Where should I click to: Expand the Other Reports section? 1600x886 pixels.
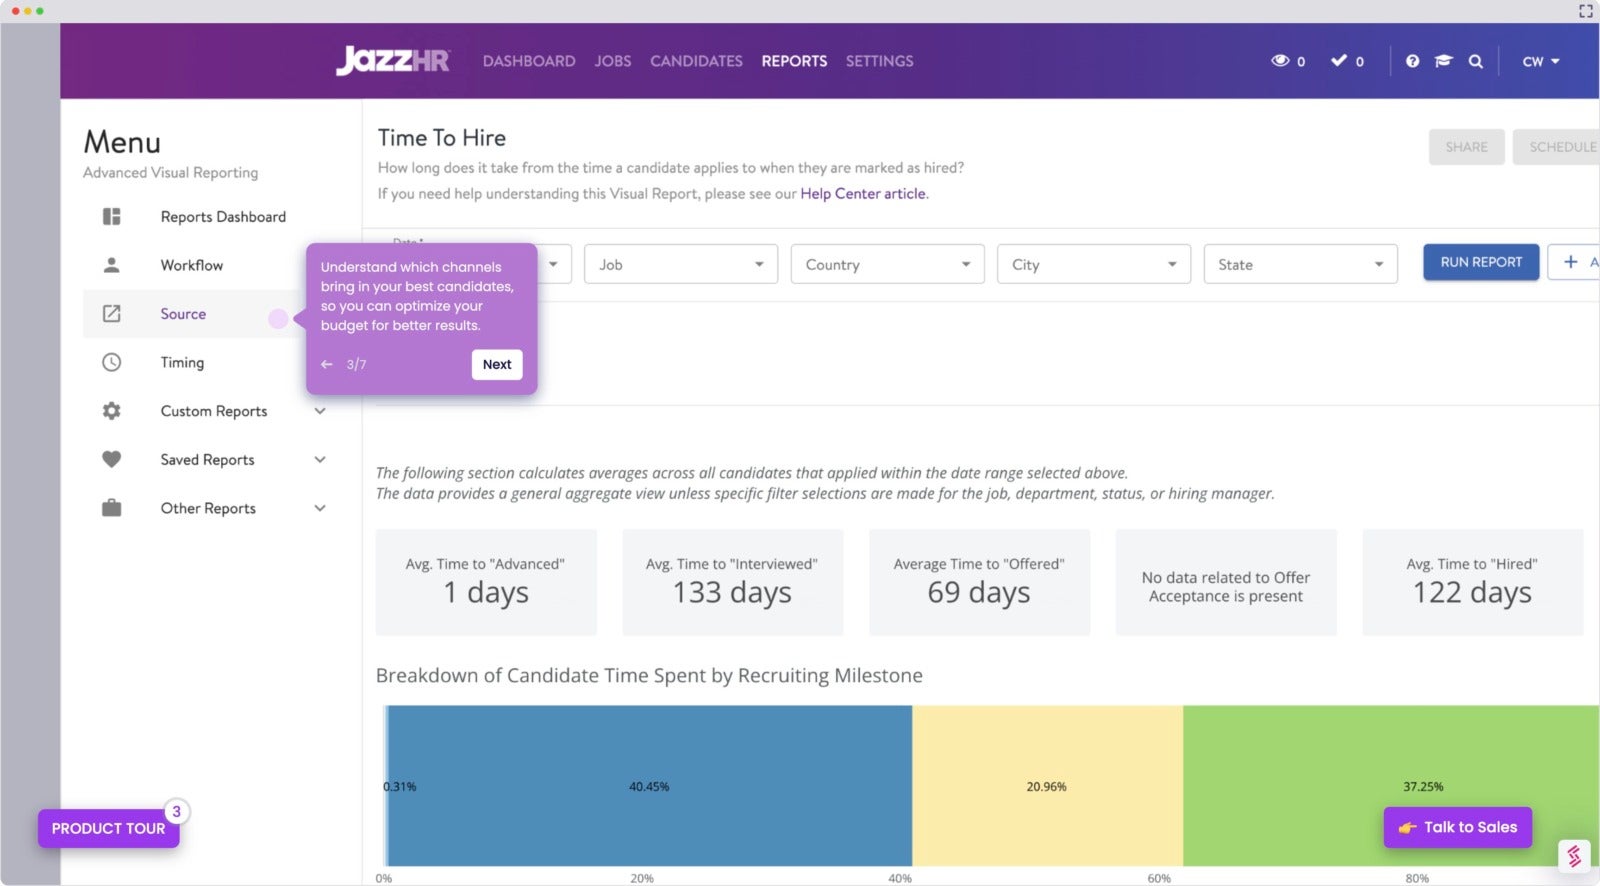pos(320,508)
